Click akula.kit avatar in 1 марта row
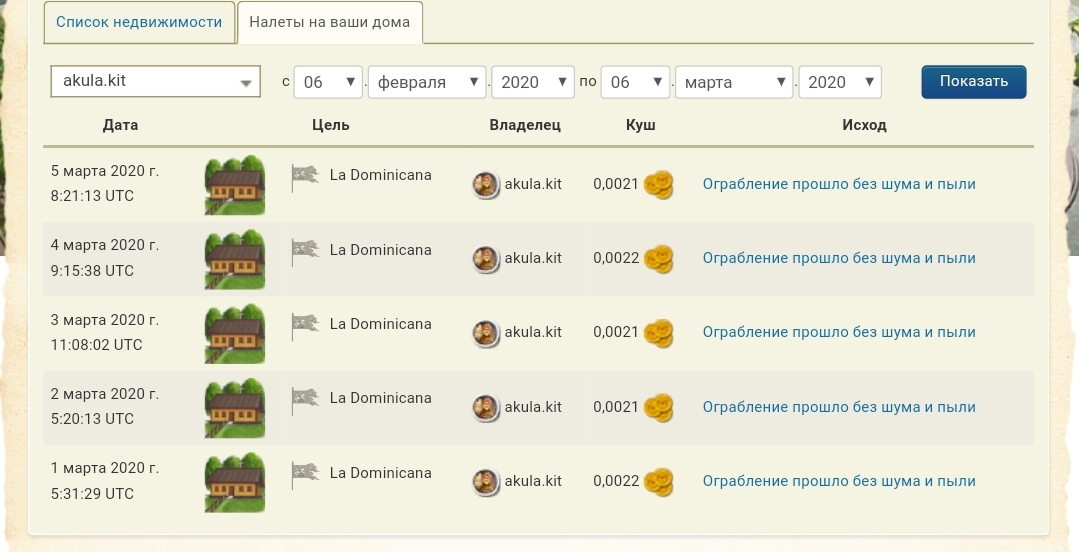The width and height of the screenshot is (1079, 552). [x=486, y=482]
